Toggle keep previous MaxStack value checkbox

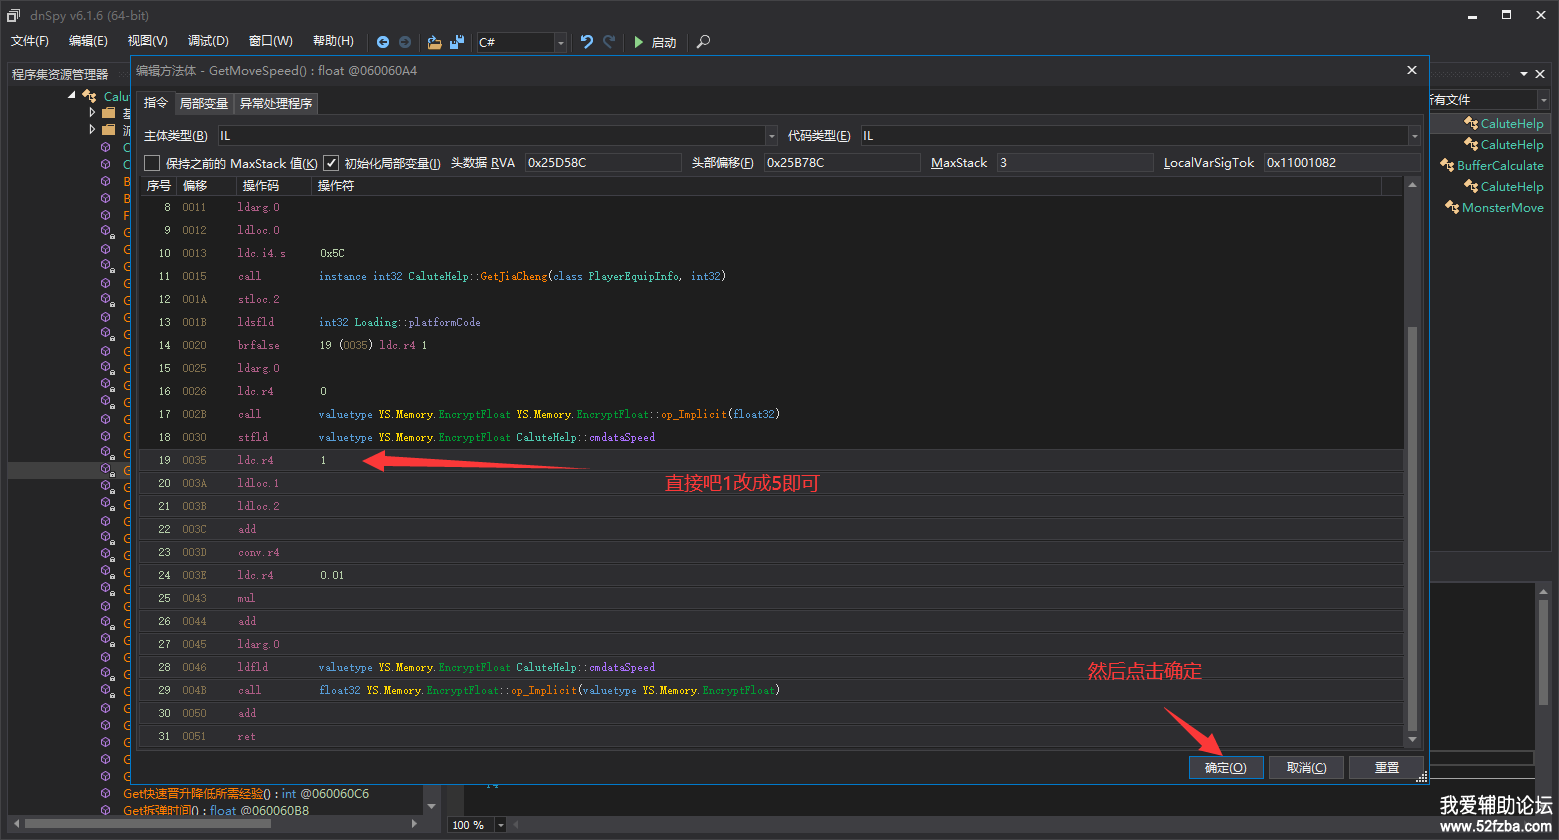[x=152, y=163]
